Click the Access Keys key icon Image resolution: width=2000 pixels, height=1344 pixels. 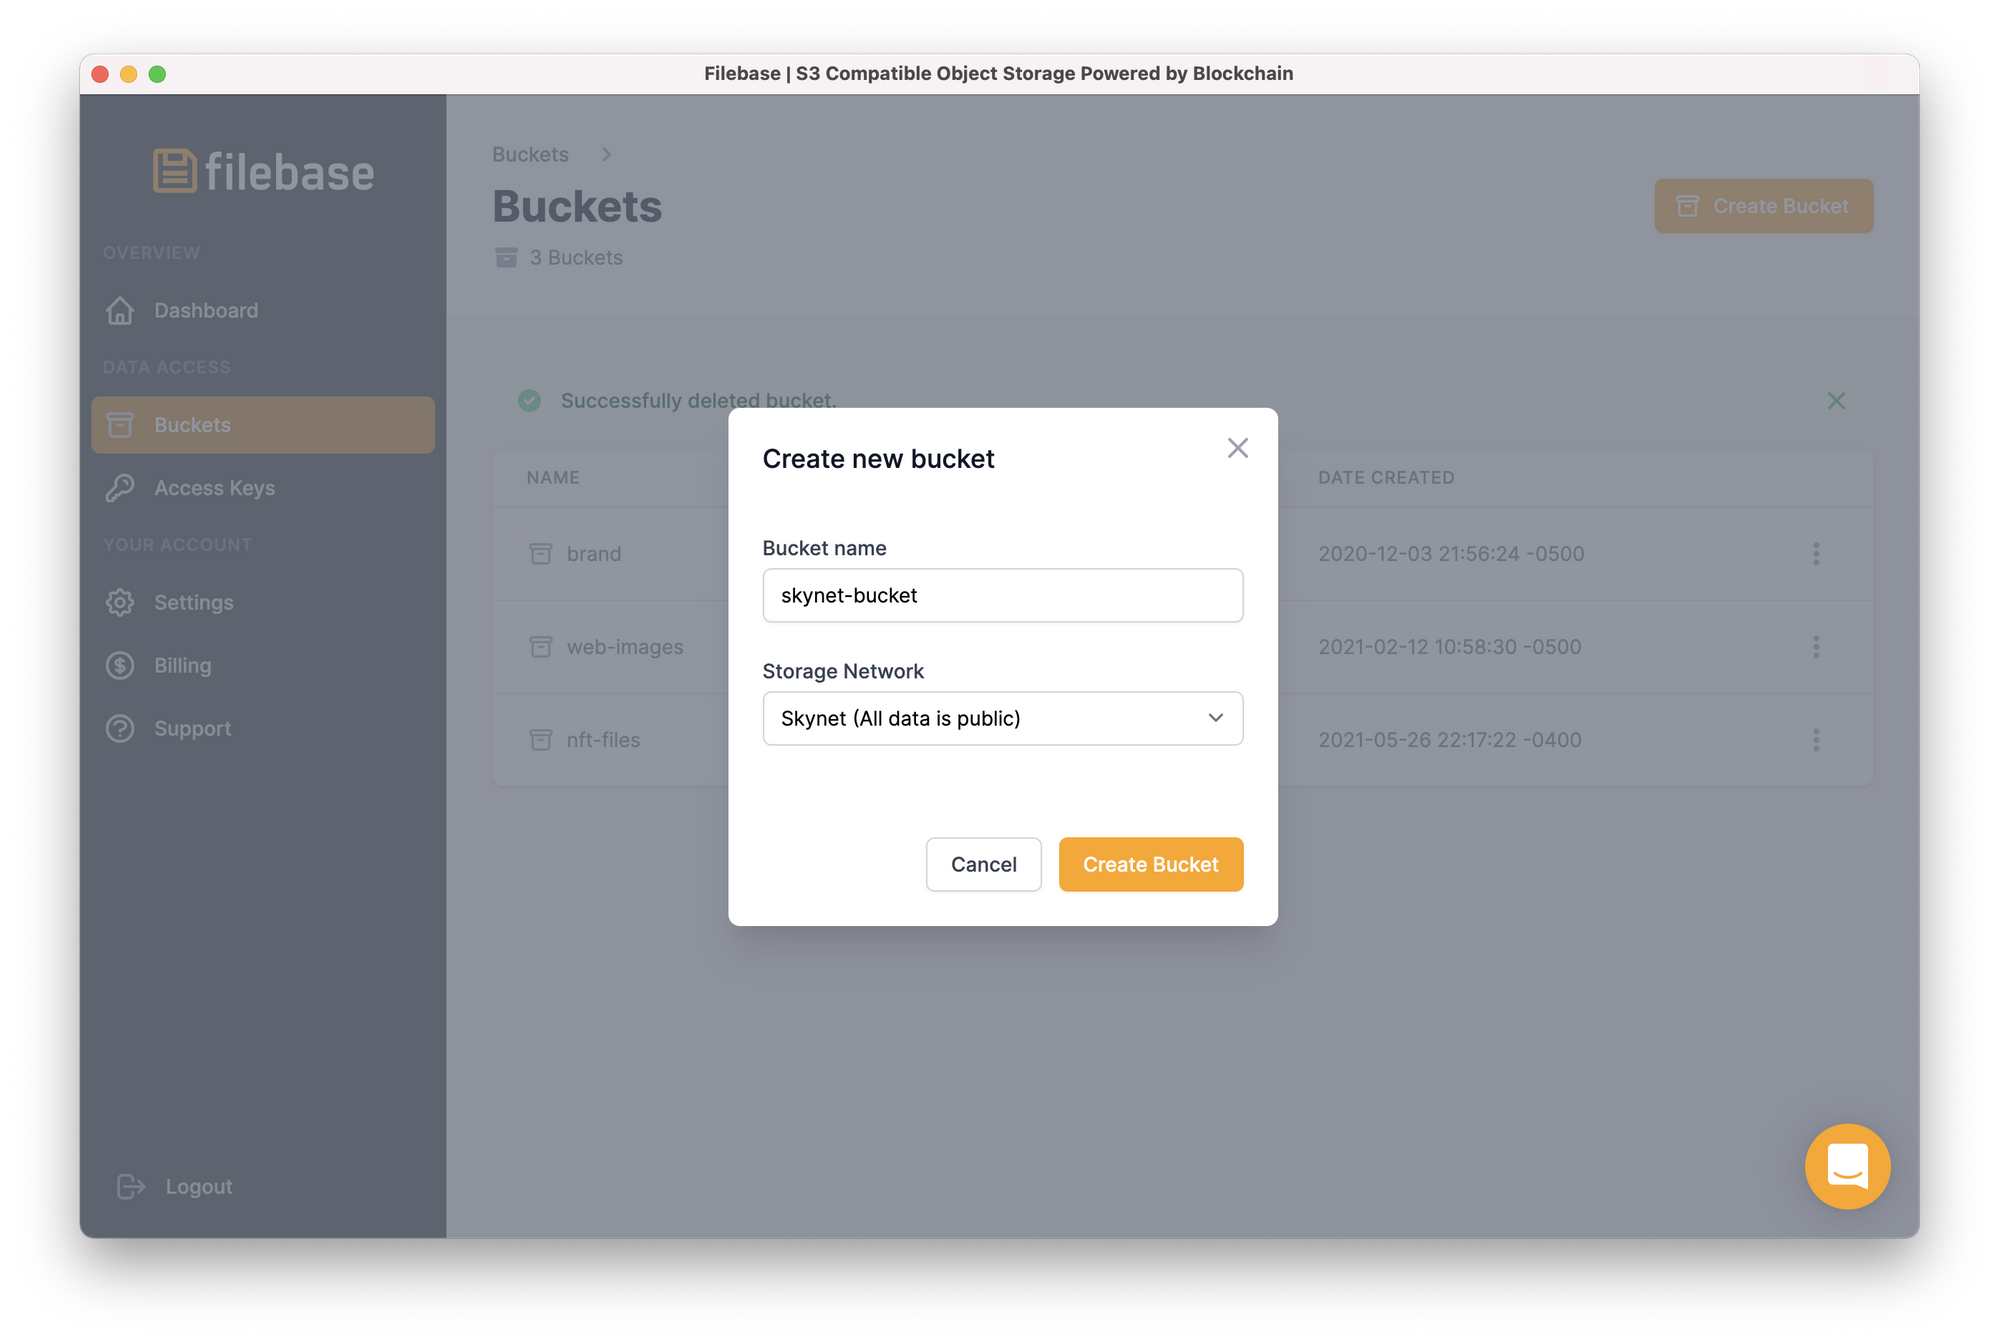[120, 488]
